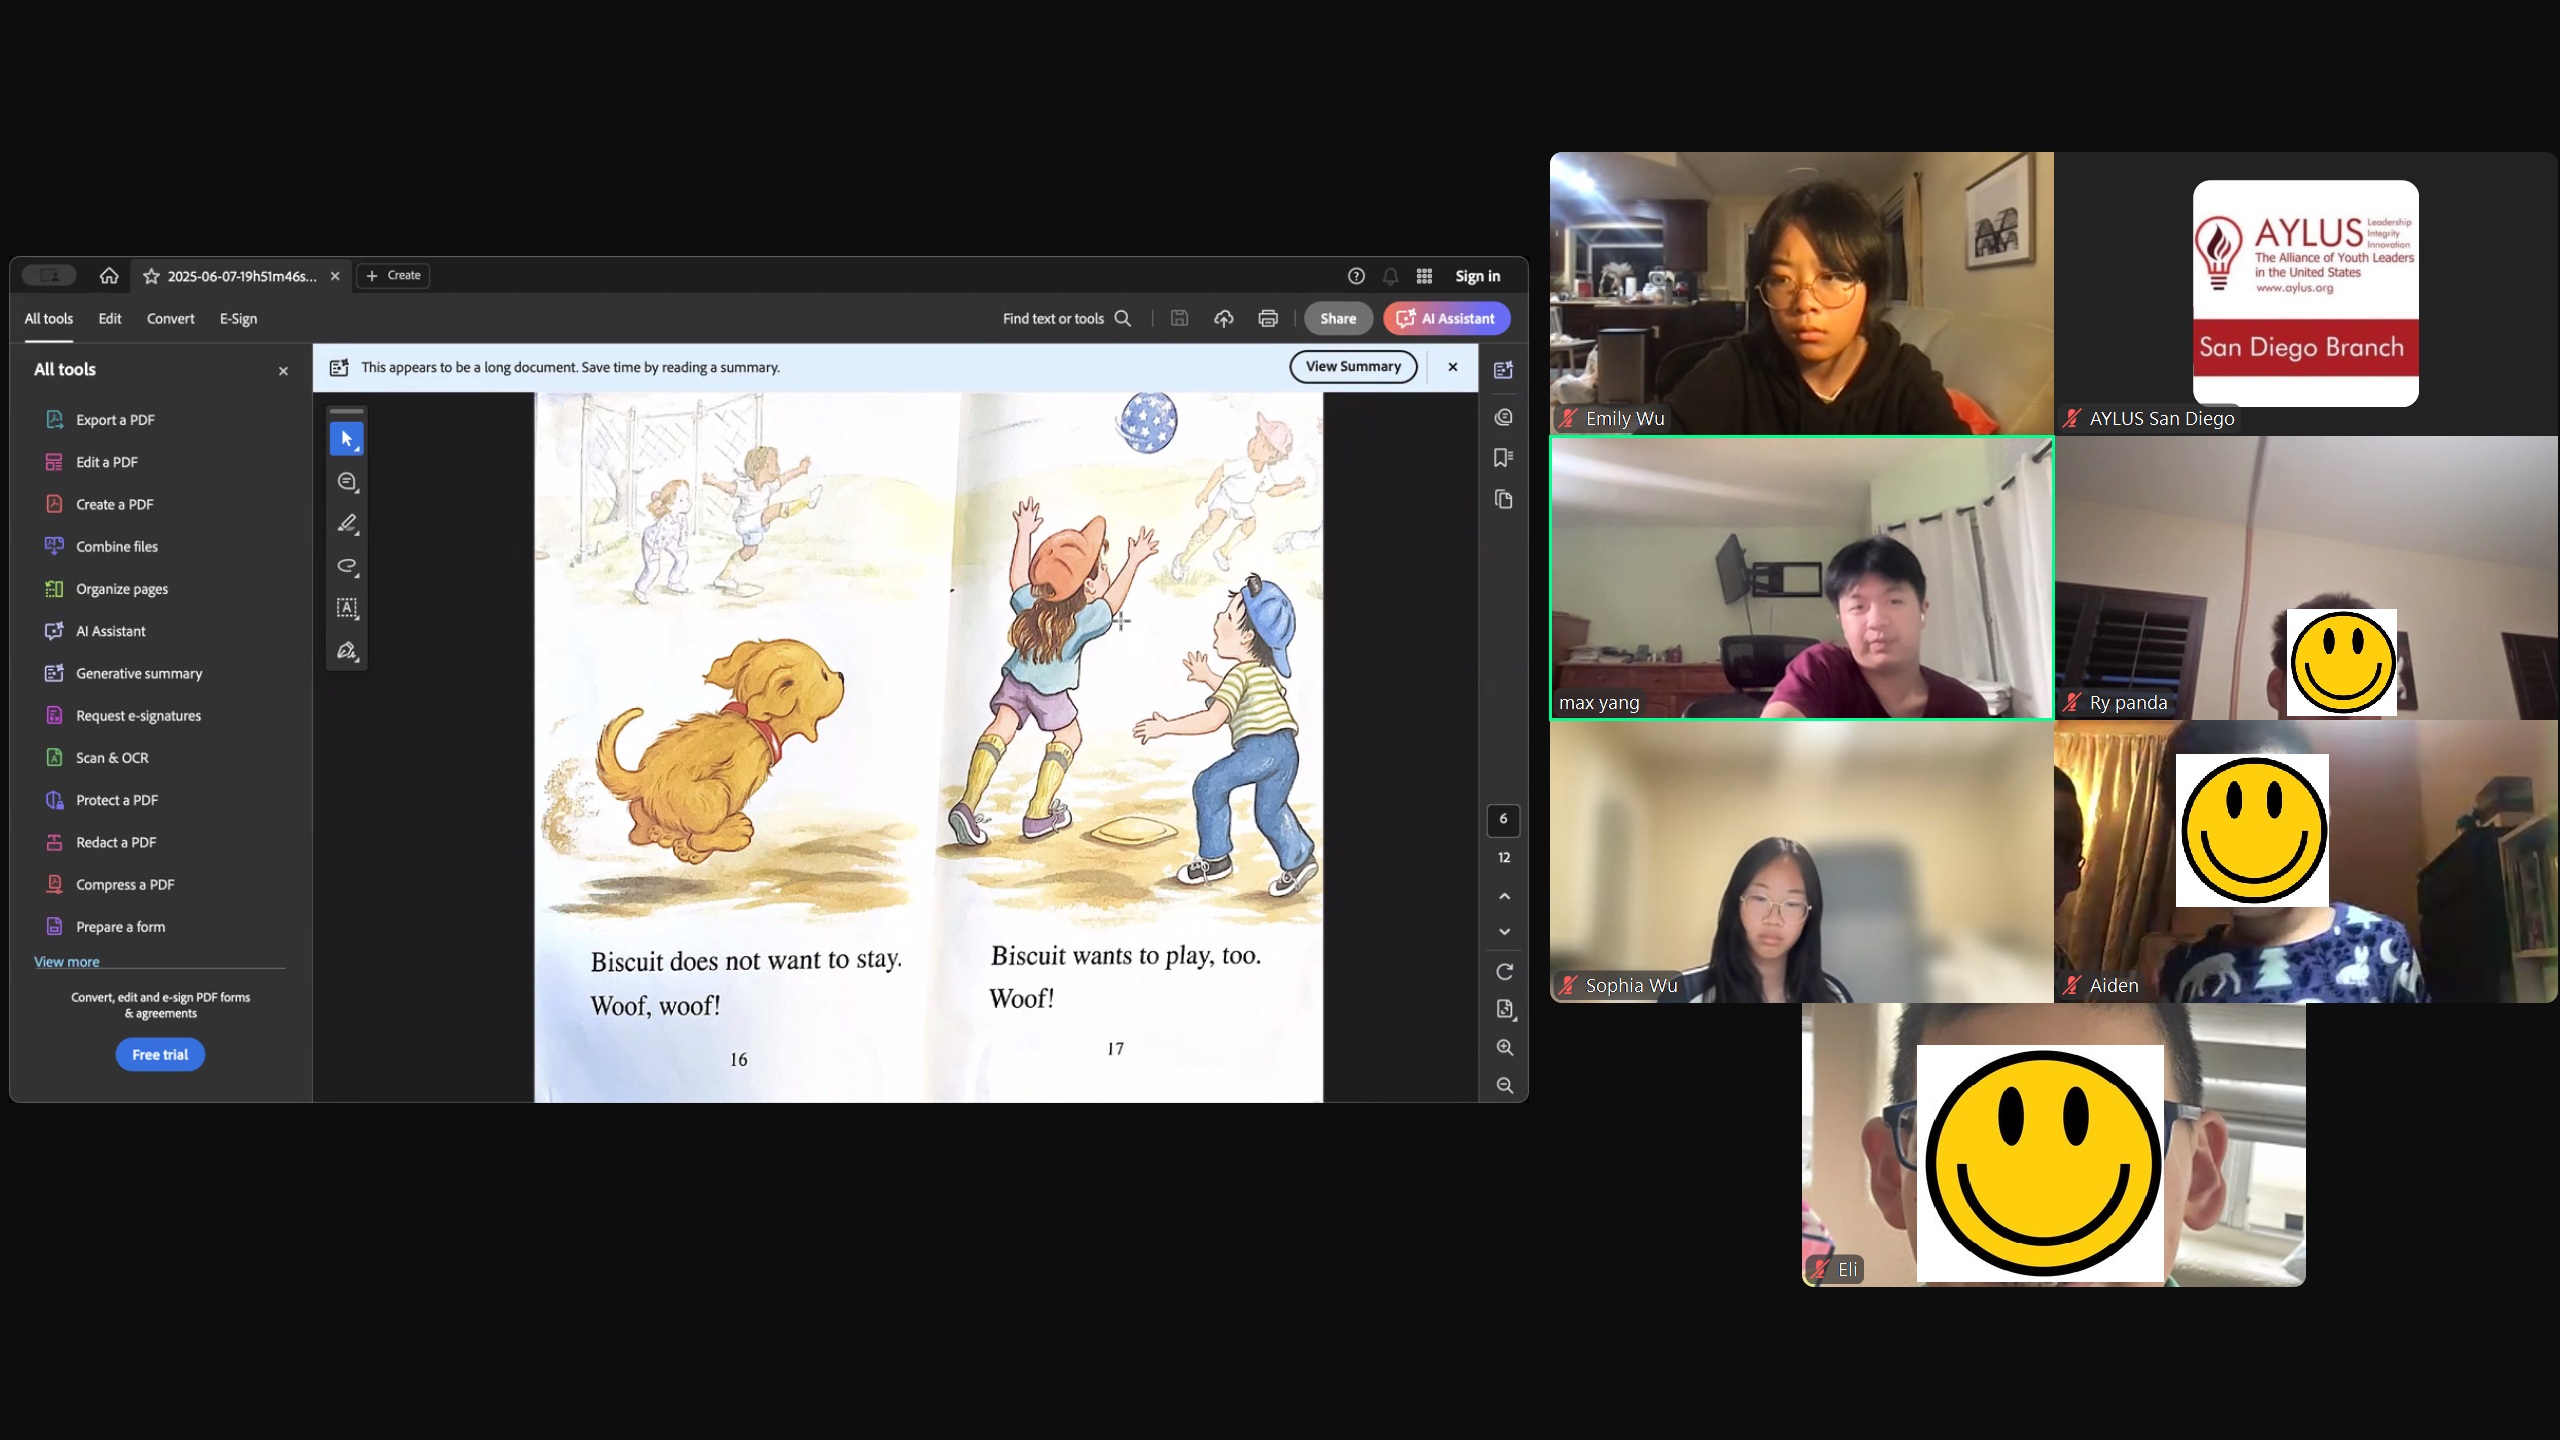Click the Free trial button
Viewport: 2560px width, 1440px height.
point(160,1055)
